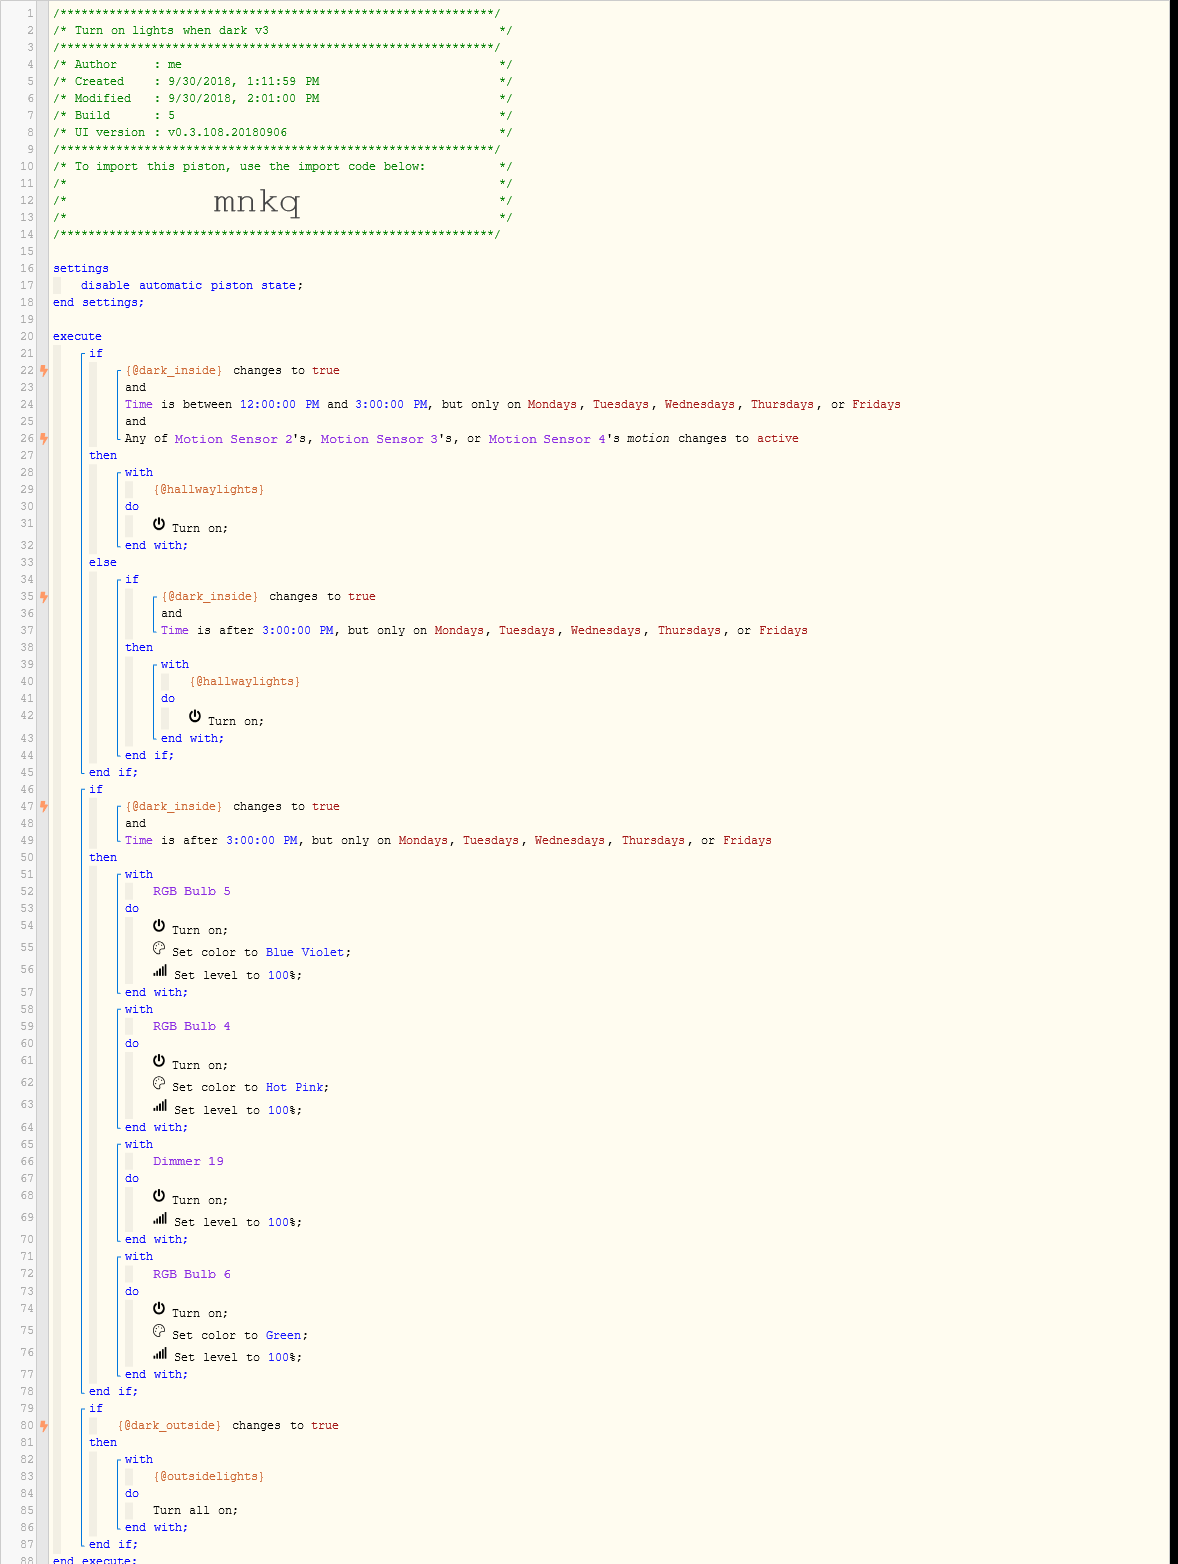The width and height of the screenshot is (1178, 1564).
Task: Click the {@outsidelights} variable
Action: coord(208,1476)
